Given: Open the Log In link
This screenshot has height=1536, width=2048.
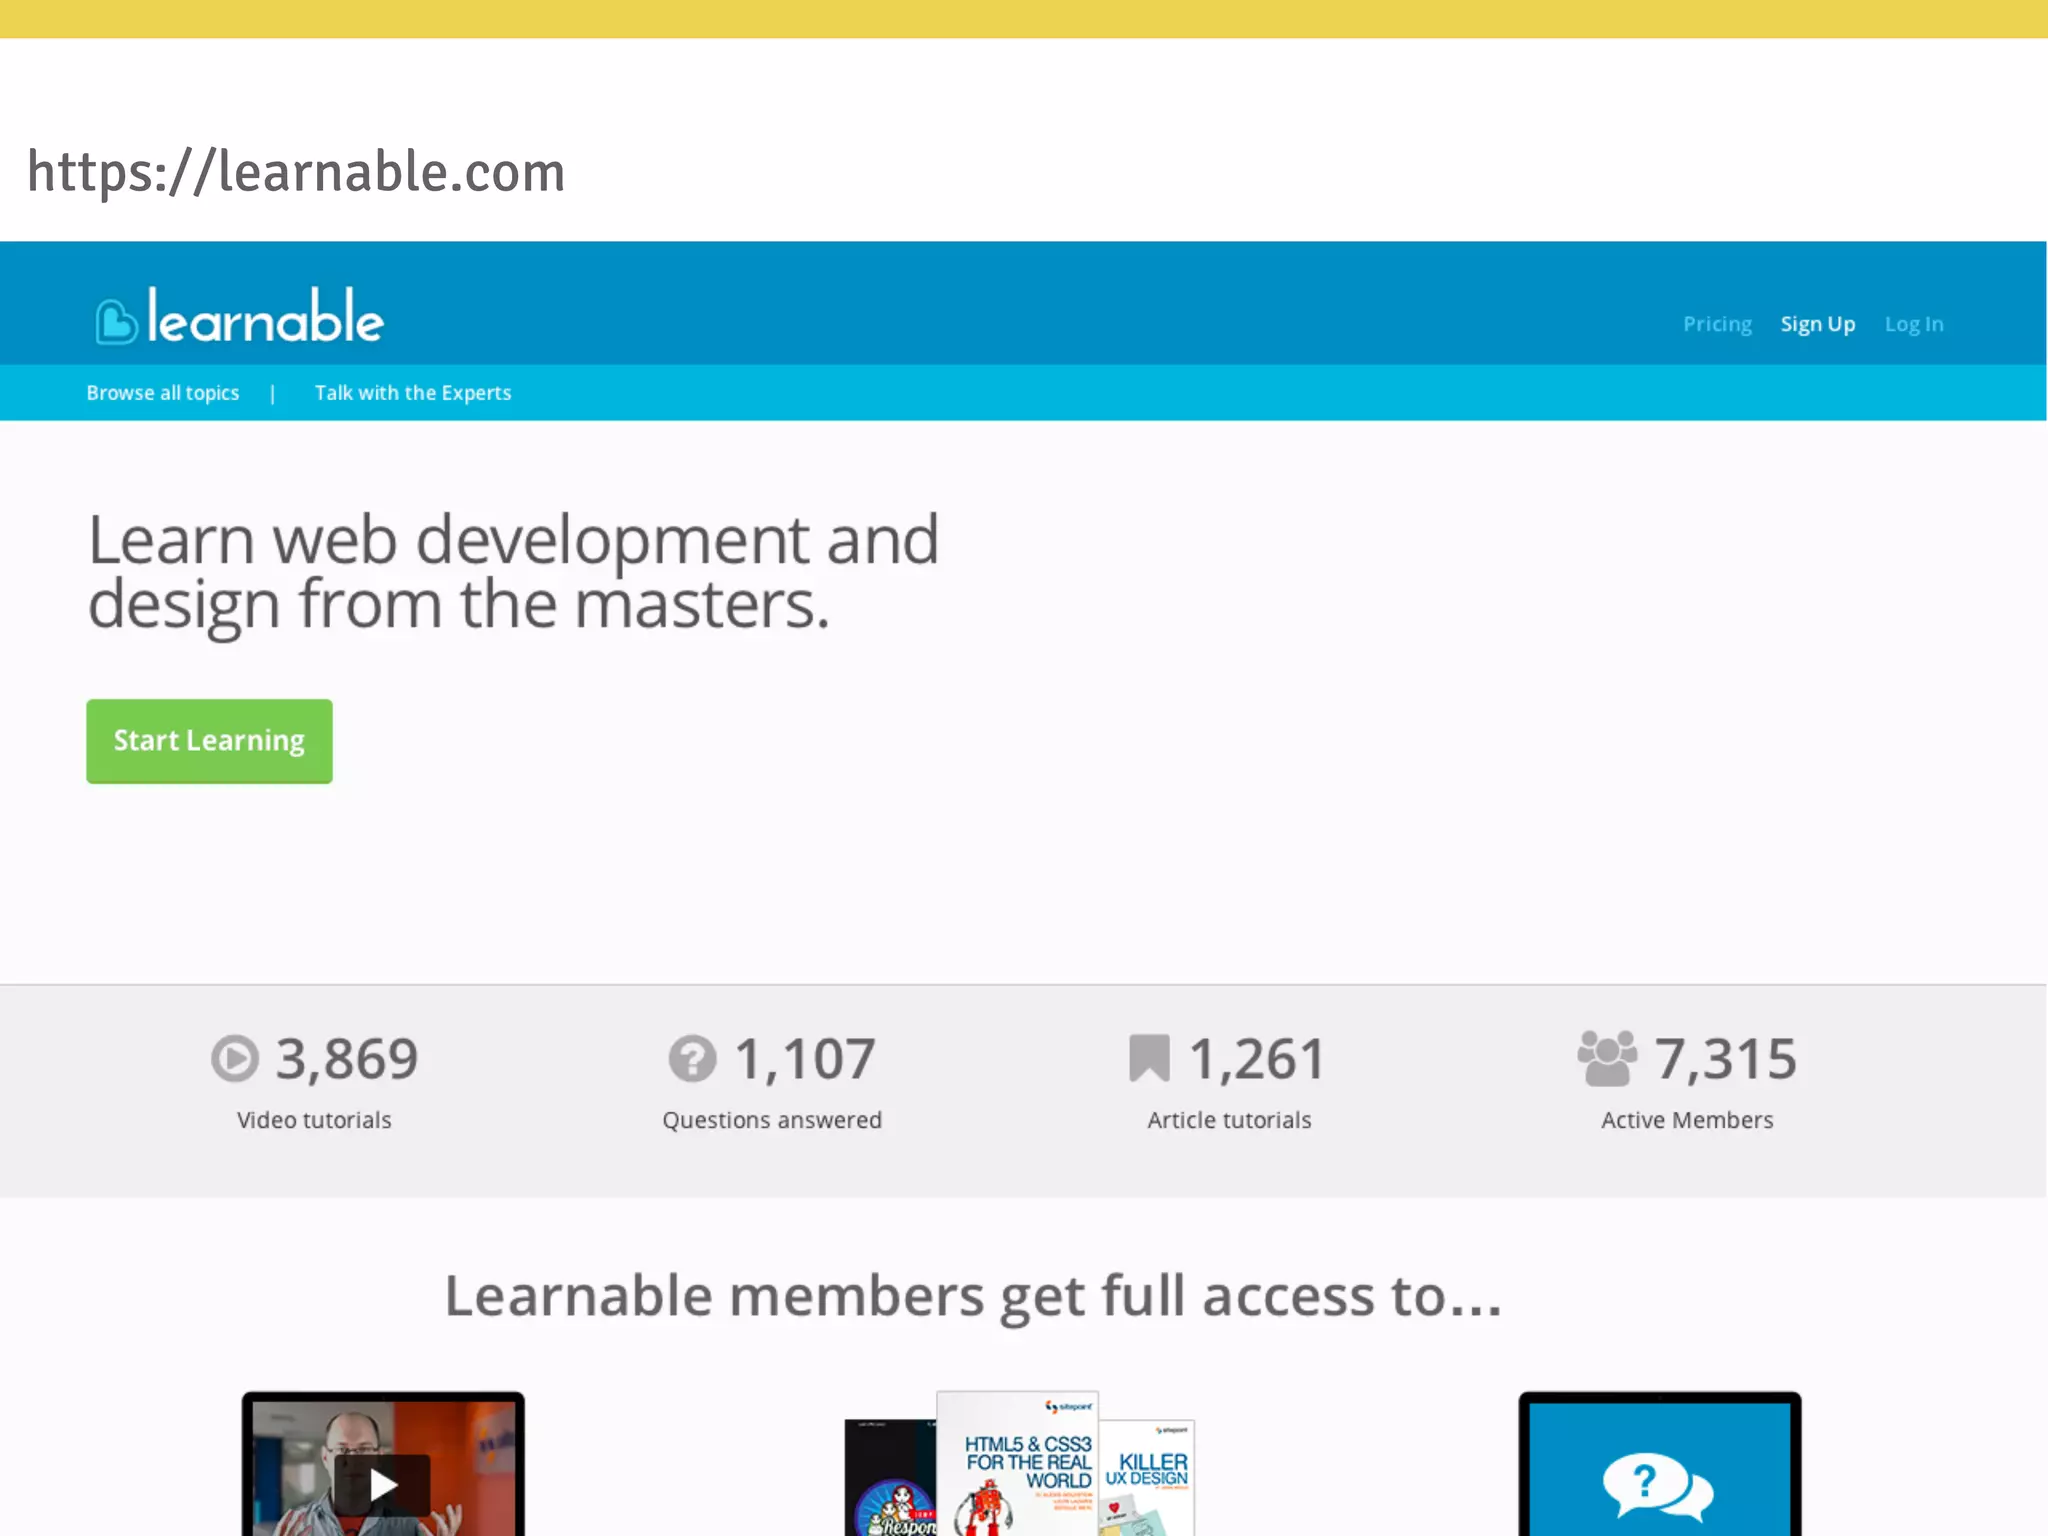Looking at the screenshot, I should pyautogui.click(x=1914, y=324).
